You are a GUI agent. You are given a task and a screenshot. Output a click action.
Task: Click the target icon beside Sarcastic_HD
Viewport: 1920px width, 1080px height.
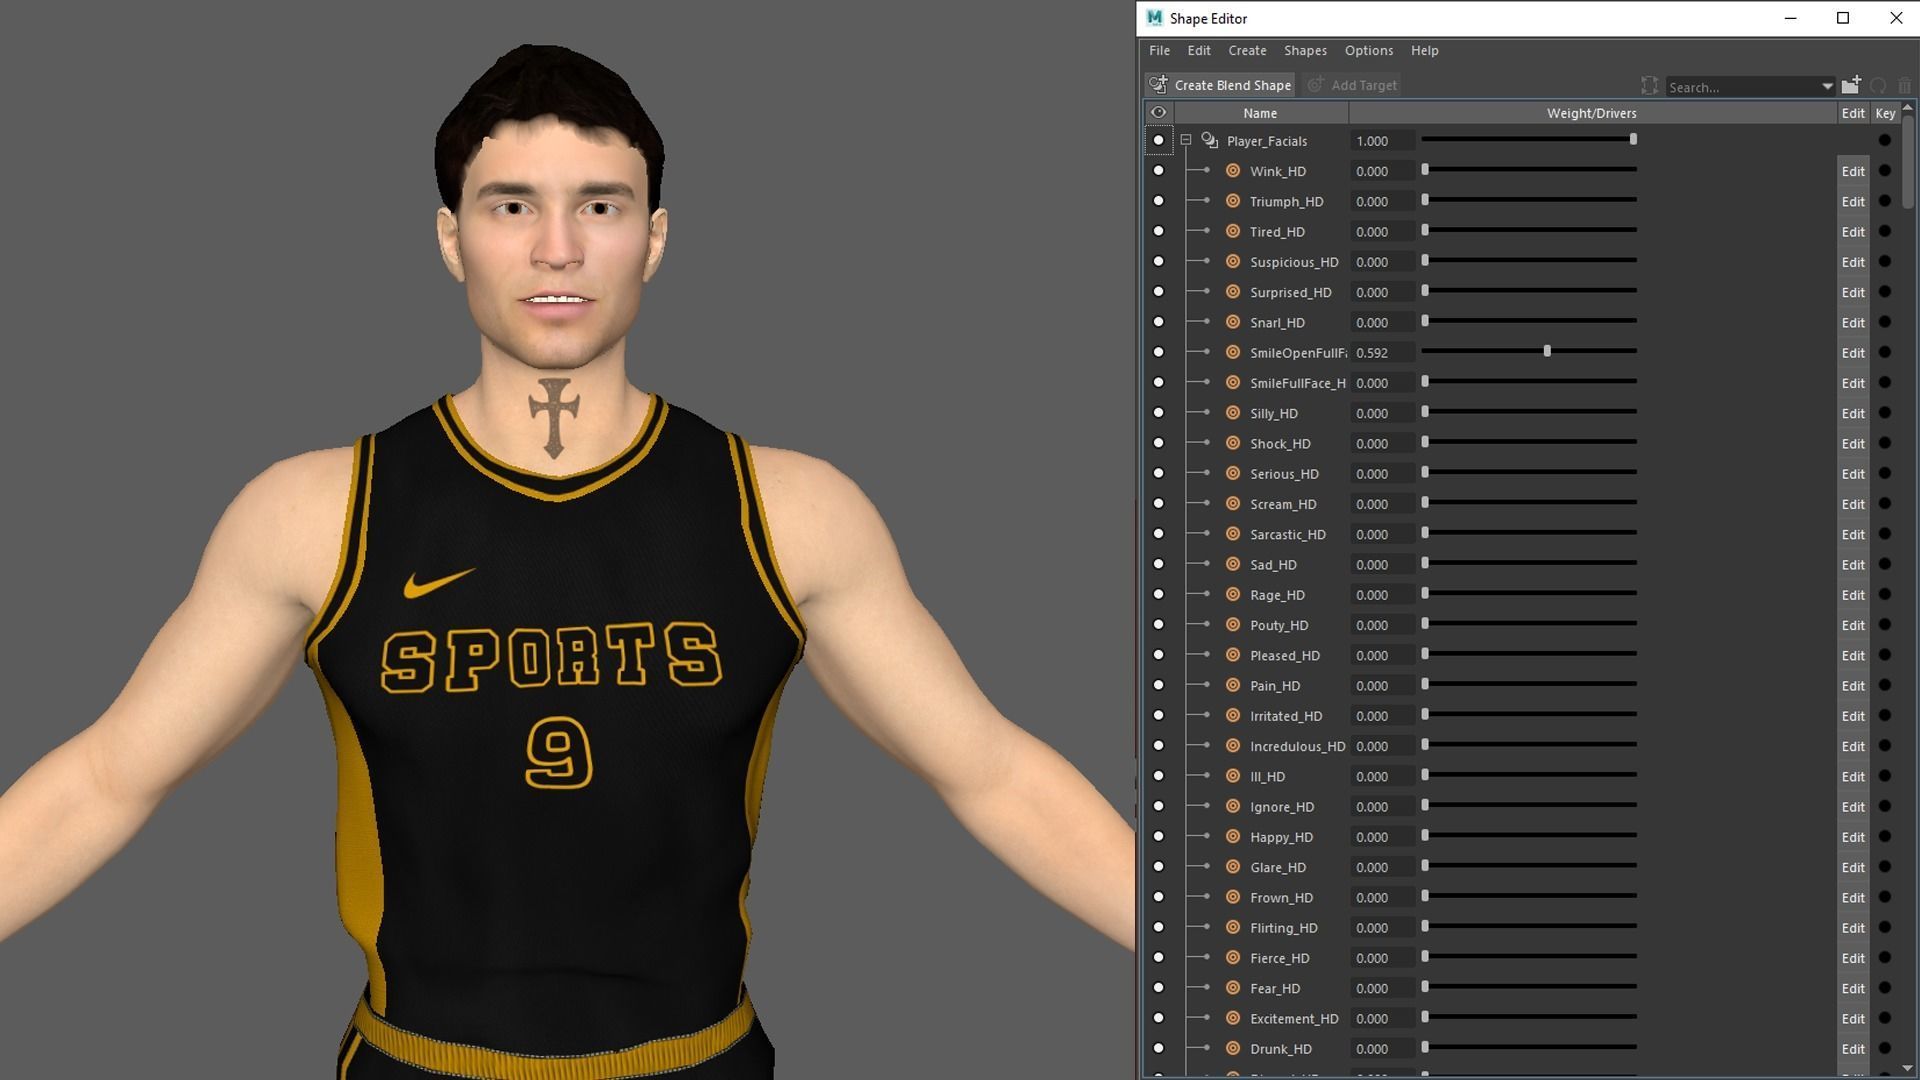1233,534
